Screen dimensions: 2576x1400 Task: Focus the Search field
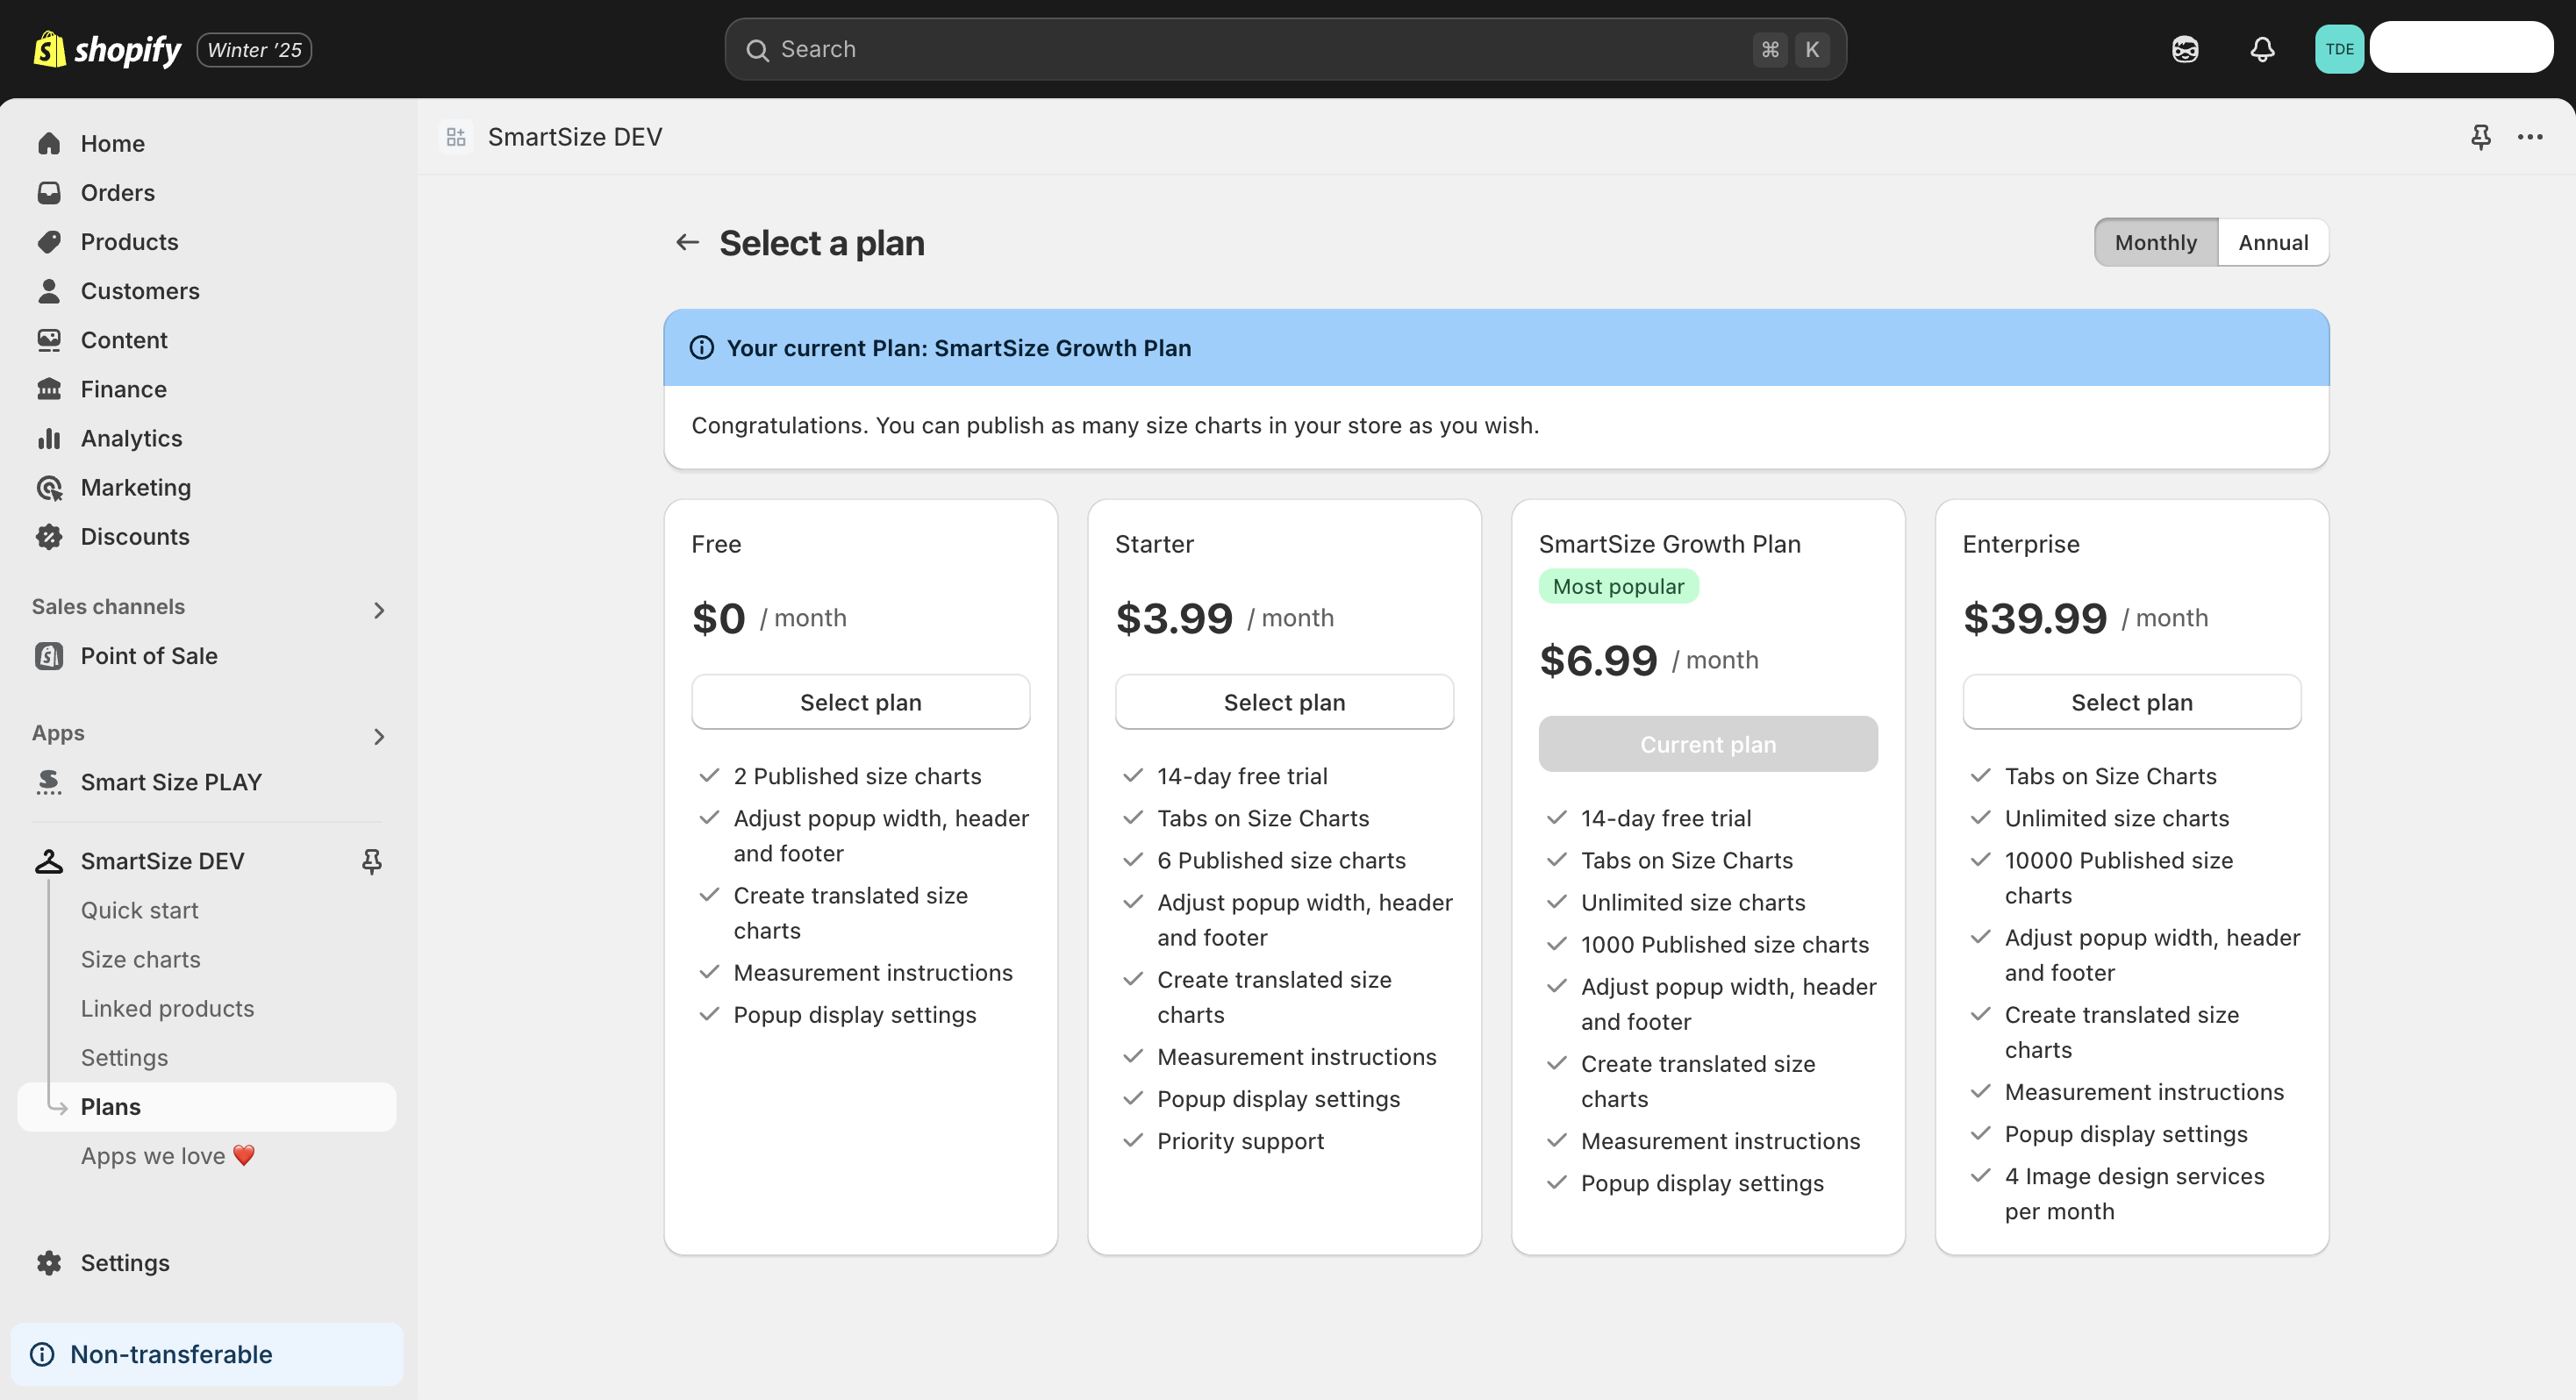click(x=1285, y=49)
